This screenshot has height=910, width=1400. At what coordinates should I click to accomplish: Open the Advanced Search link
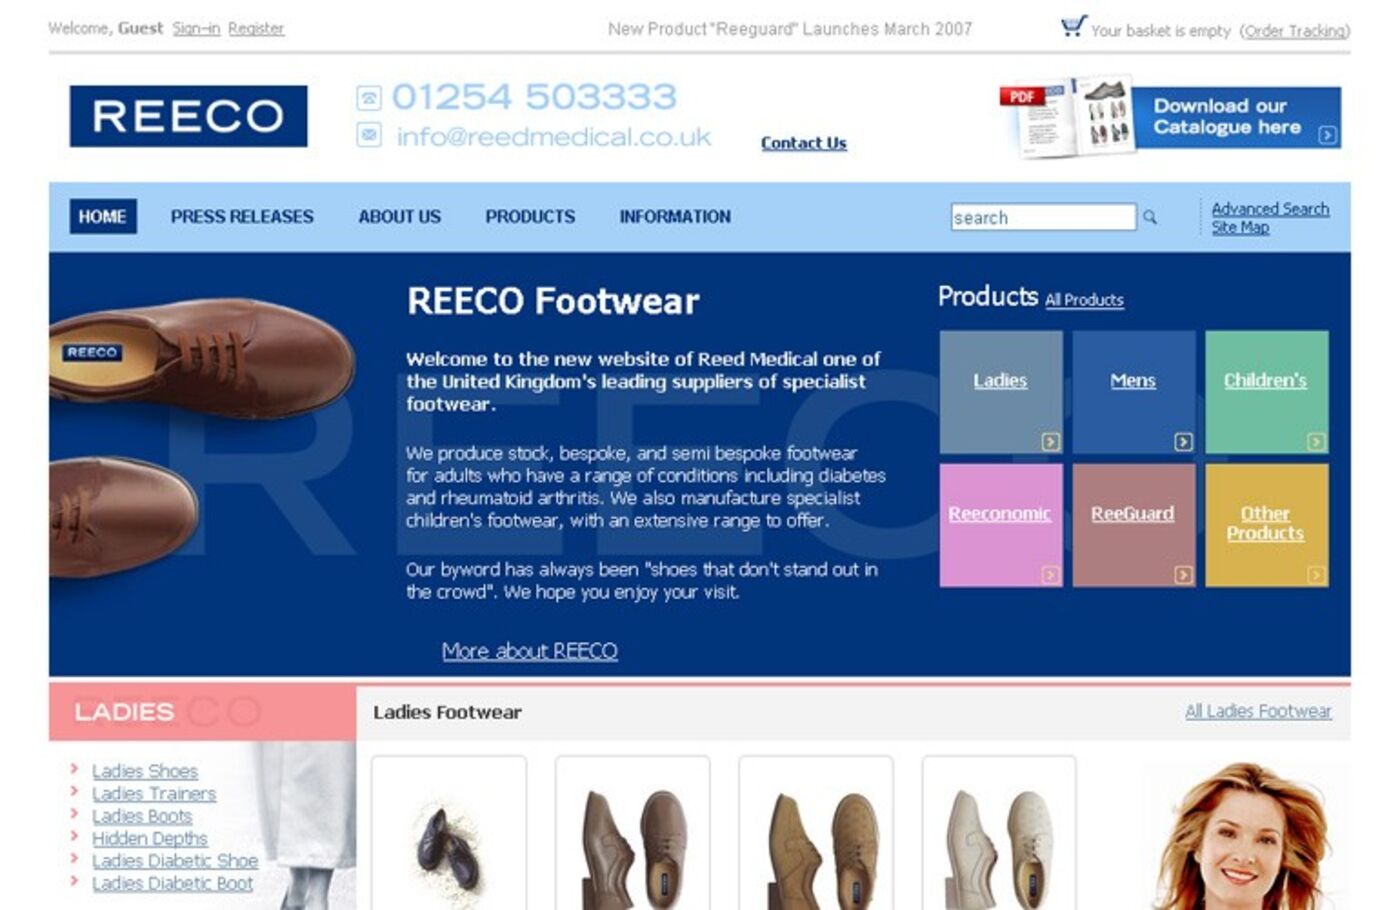point(1270,208)
